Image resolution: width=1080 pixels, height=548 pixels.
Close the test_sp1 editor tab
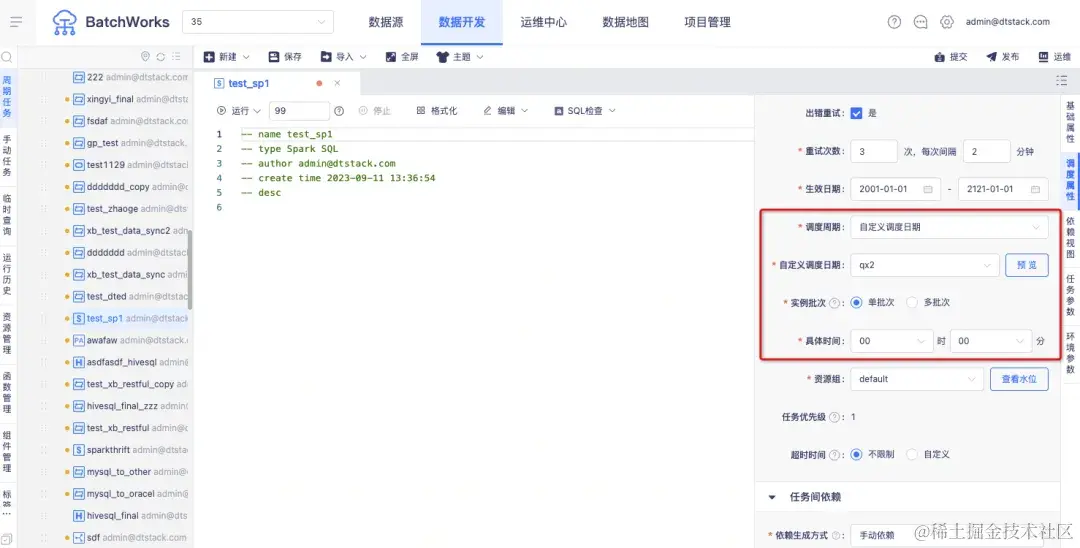pyautogui.click(x=338, y=83)
